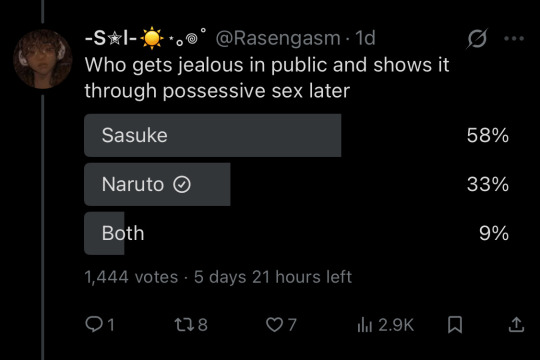View analytics via the bar chart icon
The height and width of the screenshot is (360, 540).
point(364,325)
